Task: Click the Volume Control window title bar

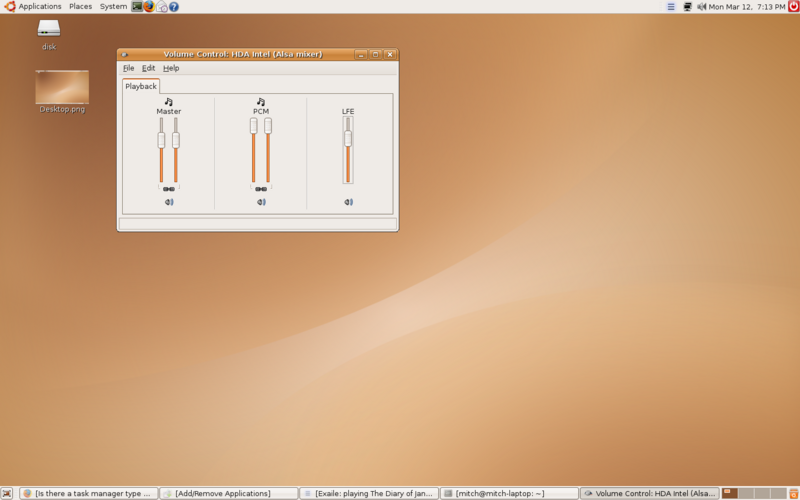Action: coord(243,54)
